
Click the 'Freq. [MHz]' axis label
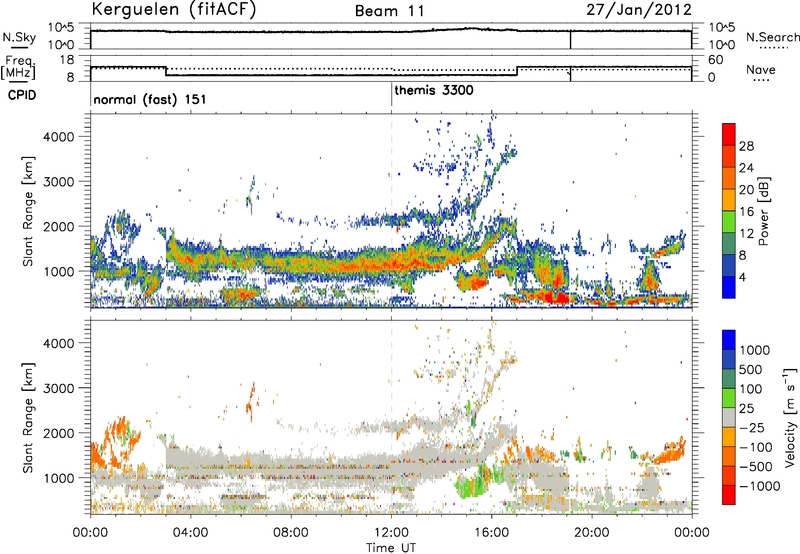[19, 68]
